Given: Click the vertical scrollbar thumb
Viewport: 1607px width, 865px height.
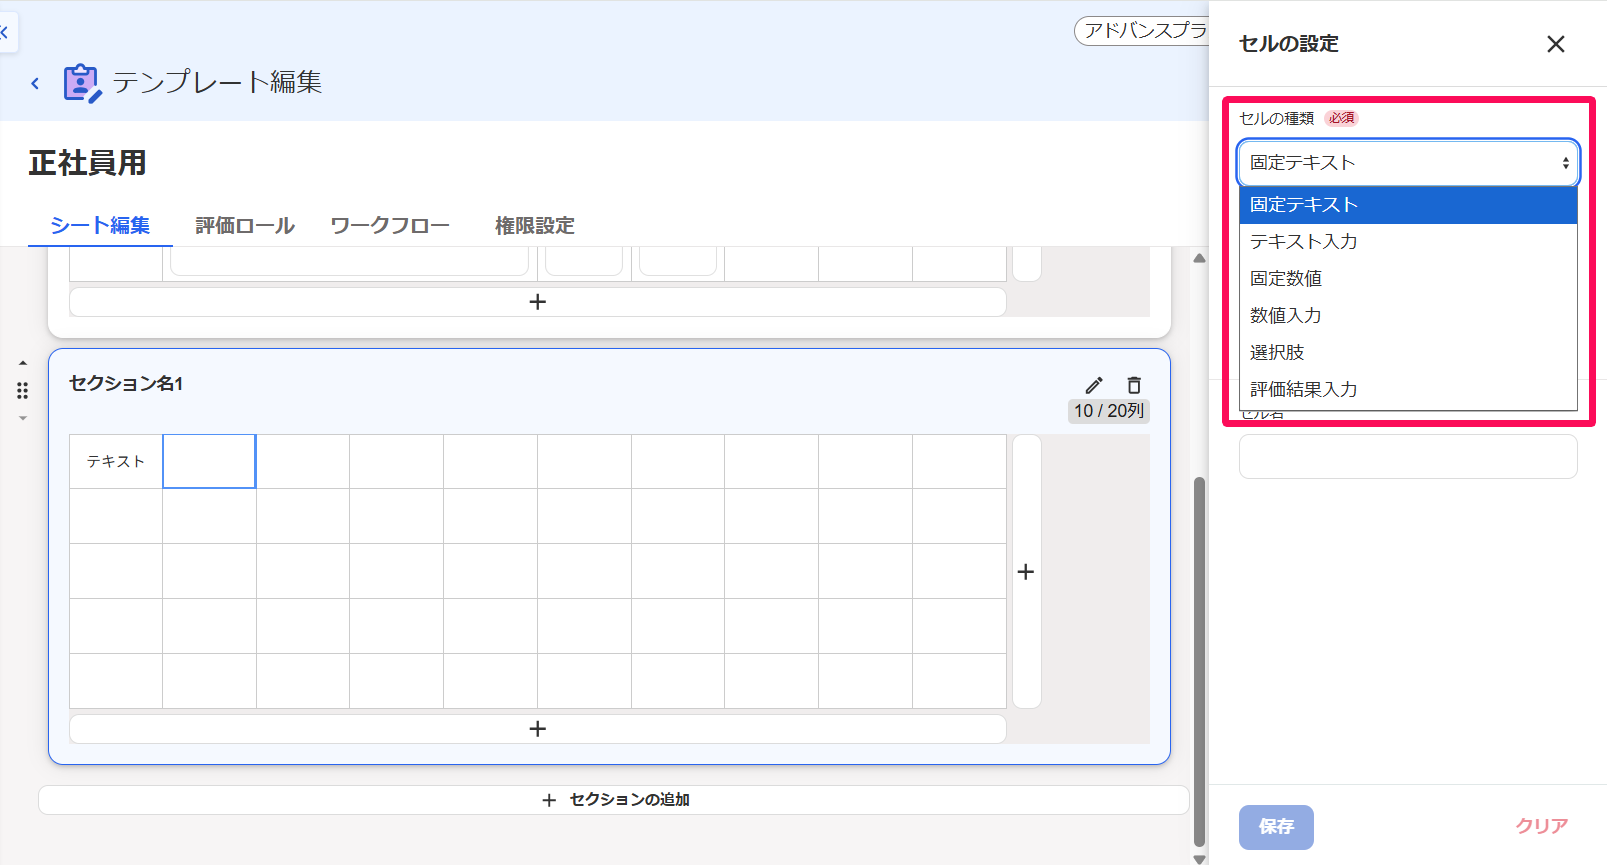Looking at the screenshot, I should tap(1200, 660).
